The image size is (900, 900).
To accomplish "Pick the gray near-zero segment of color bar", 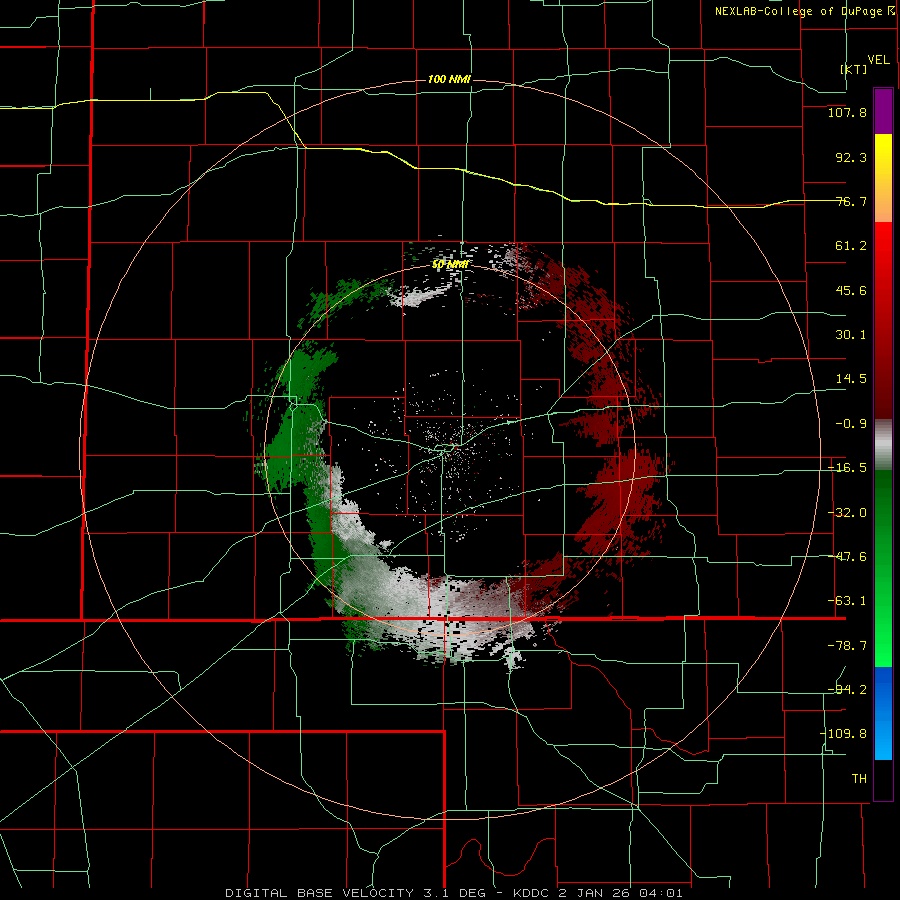I will 883,445.
